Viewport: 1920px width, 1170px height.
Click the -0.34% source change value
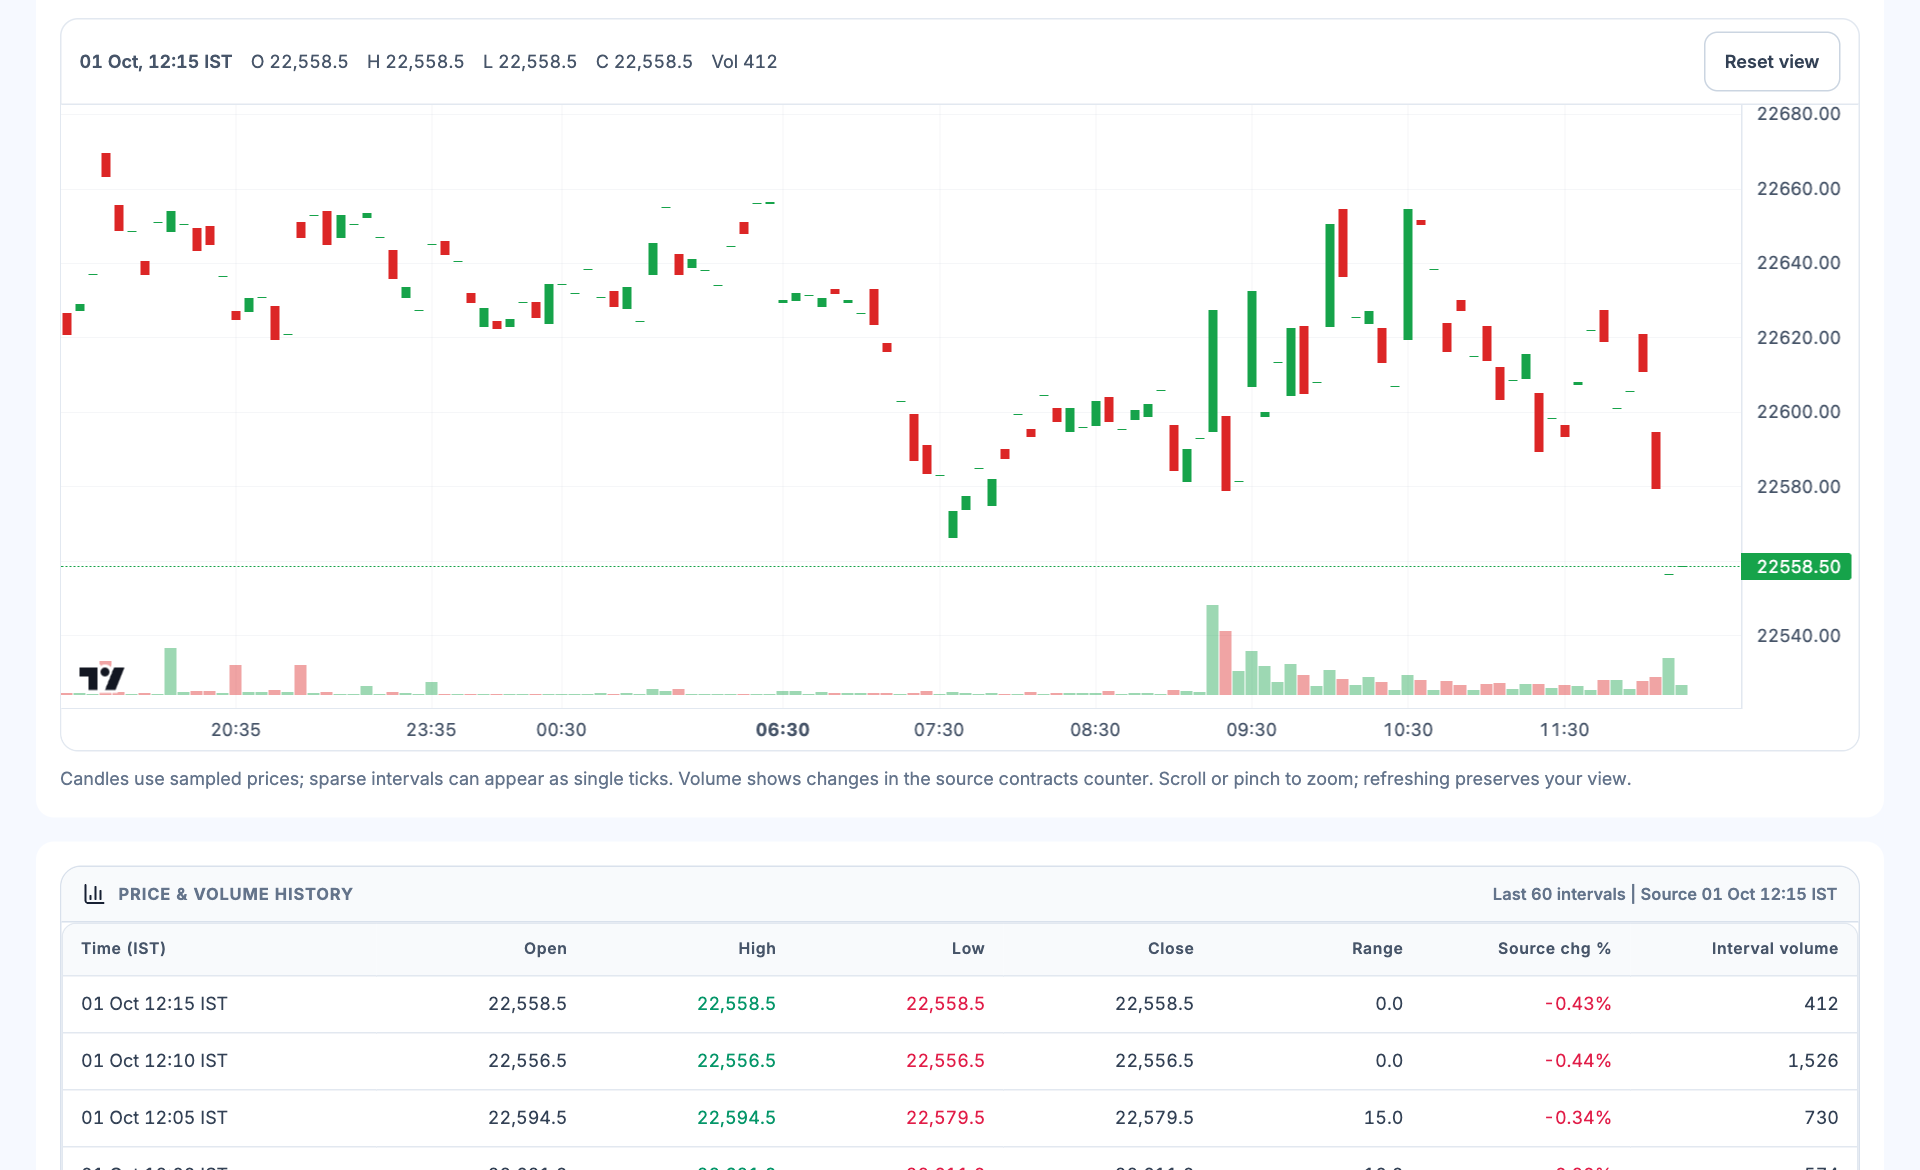pyautogui.click(x=1578, y=1118)
